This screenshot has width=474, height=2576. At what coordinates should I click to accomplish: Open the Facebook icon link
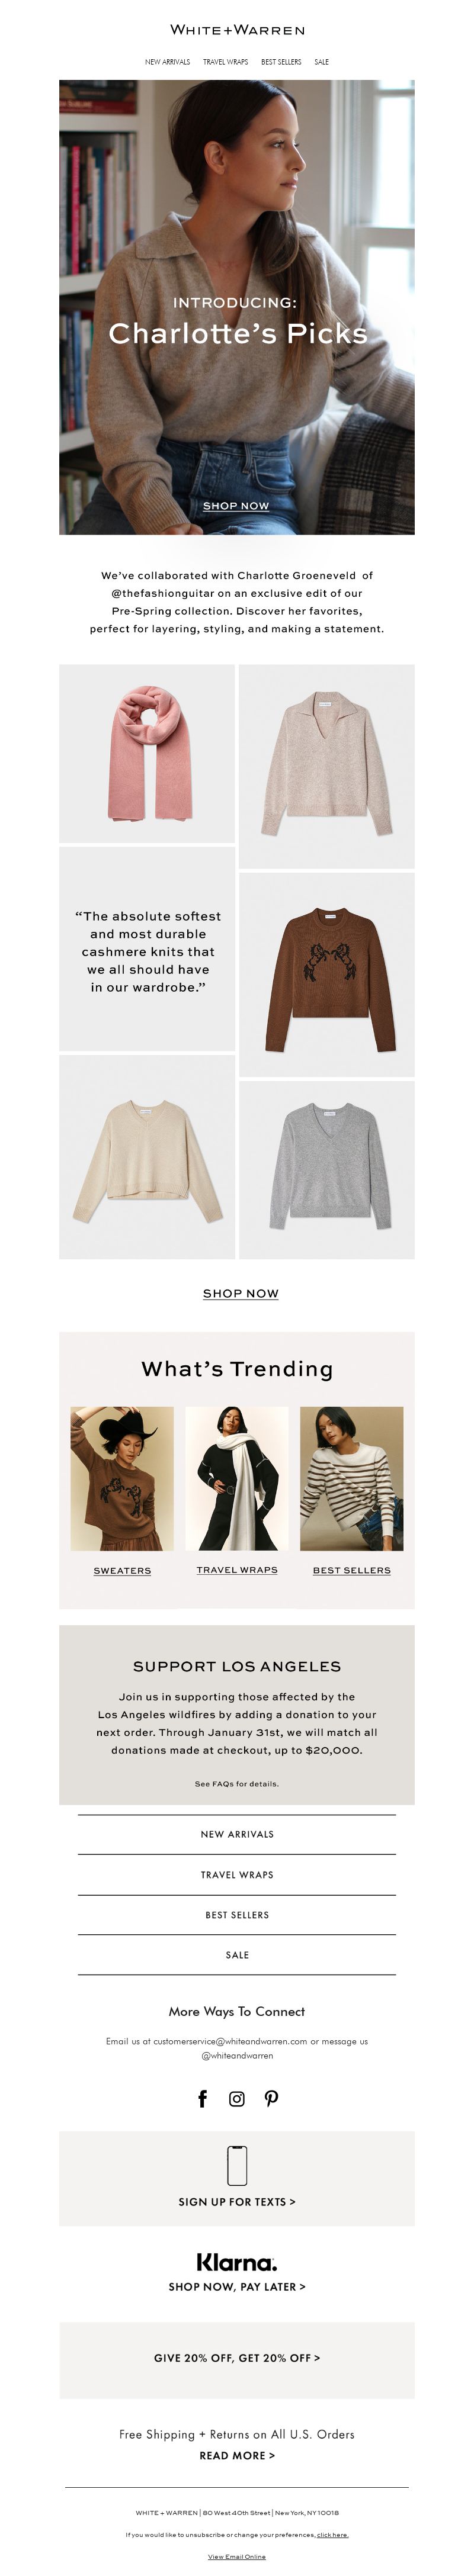[202, 2099]
